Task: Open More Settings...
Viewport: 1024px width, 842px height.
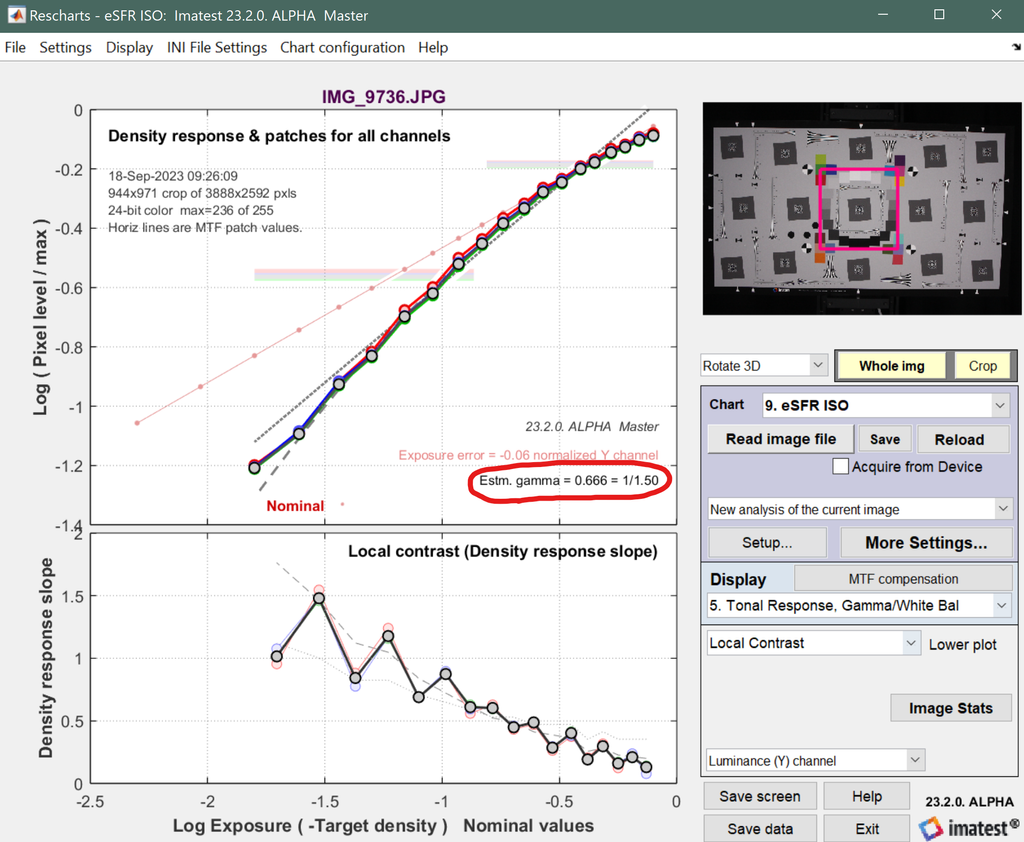Action: pyautogui.click(x=926, y=543)
